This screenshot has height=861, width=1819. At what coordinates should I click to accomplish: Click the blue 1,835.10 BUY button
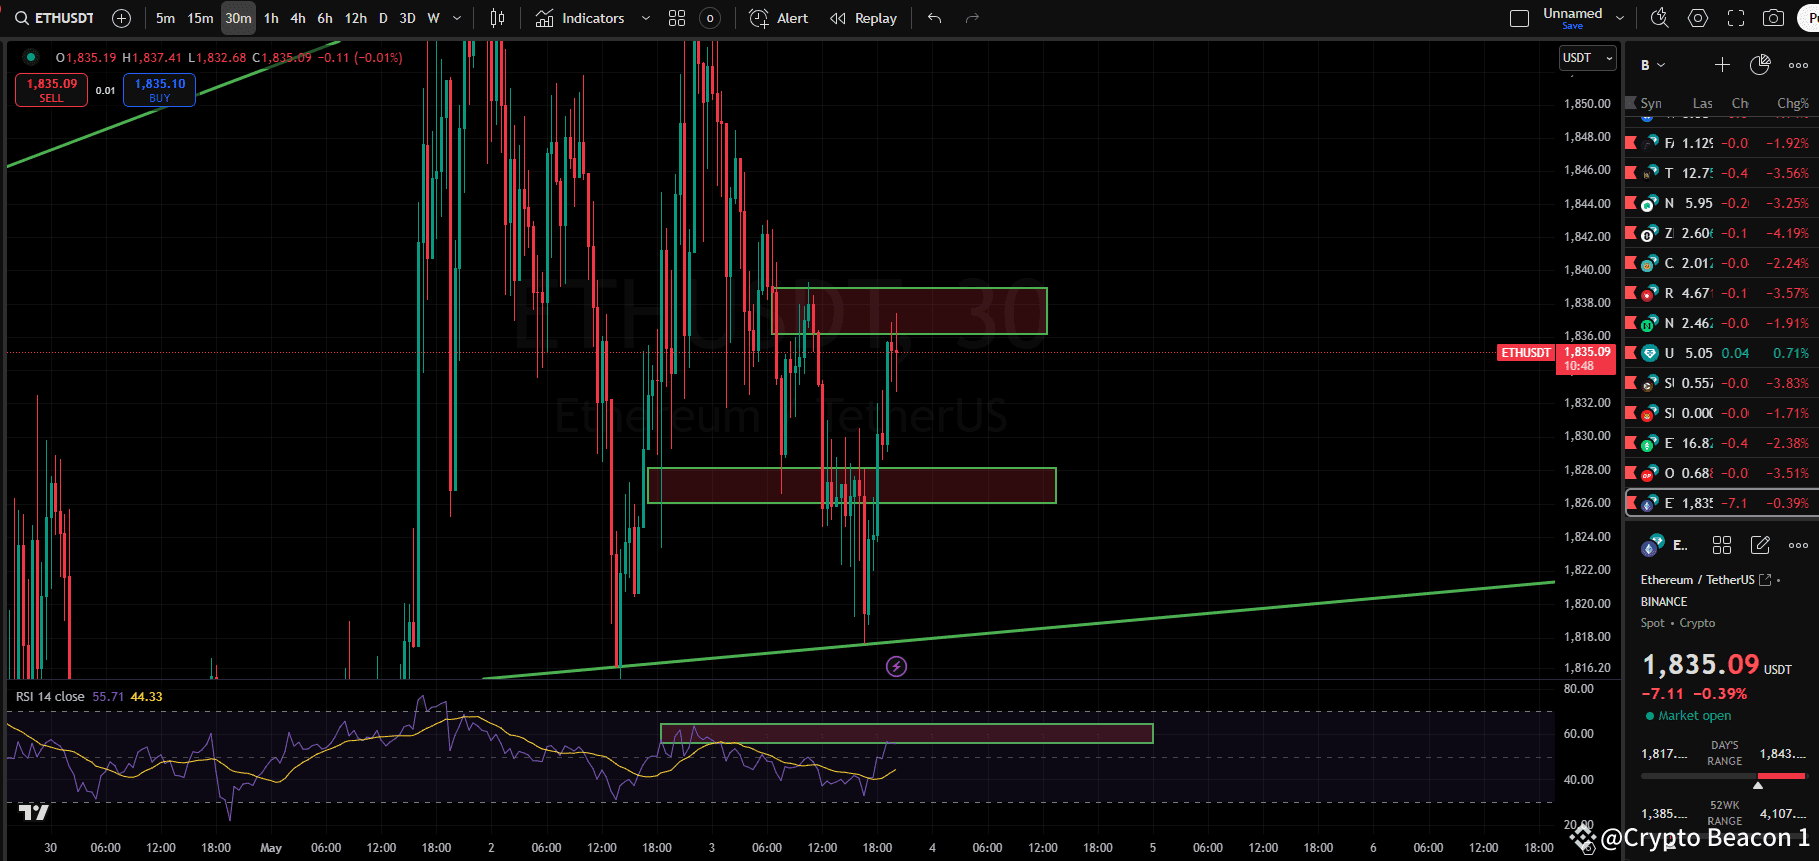tap(160, 90)
